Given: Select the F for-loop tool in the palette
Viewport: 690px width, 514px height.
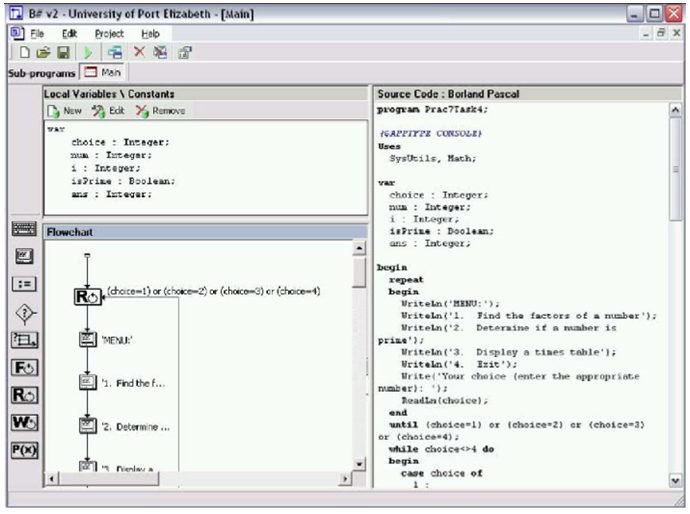Looking at the screenshot, I should click(25, 367).
